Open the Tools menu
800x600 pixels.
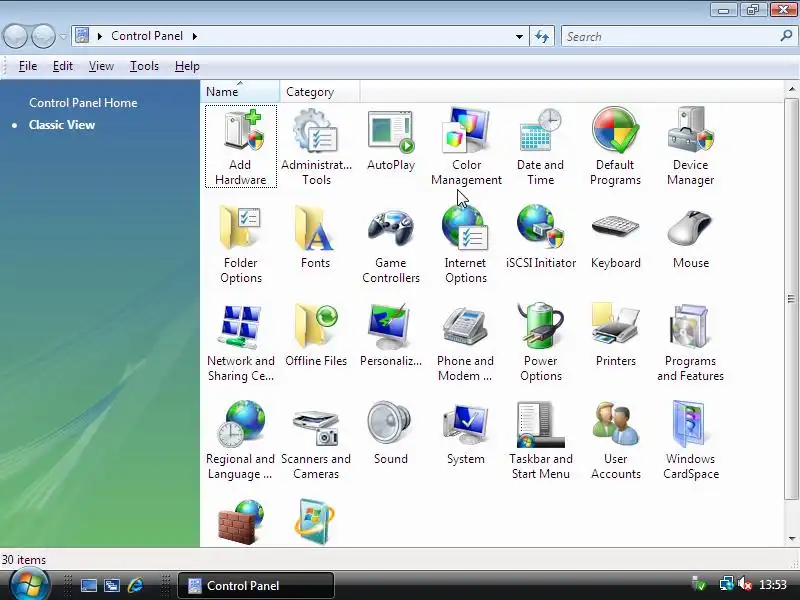pyautogui.click(x=144, y=66)
